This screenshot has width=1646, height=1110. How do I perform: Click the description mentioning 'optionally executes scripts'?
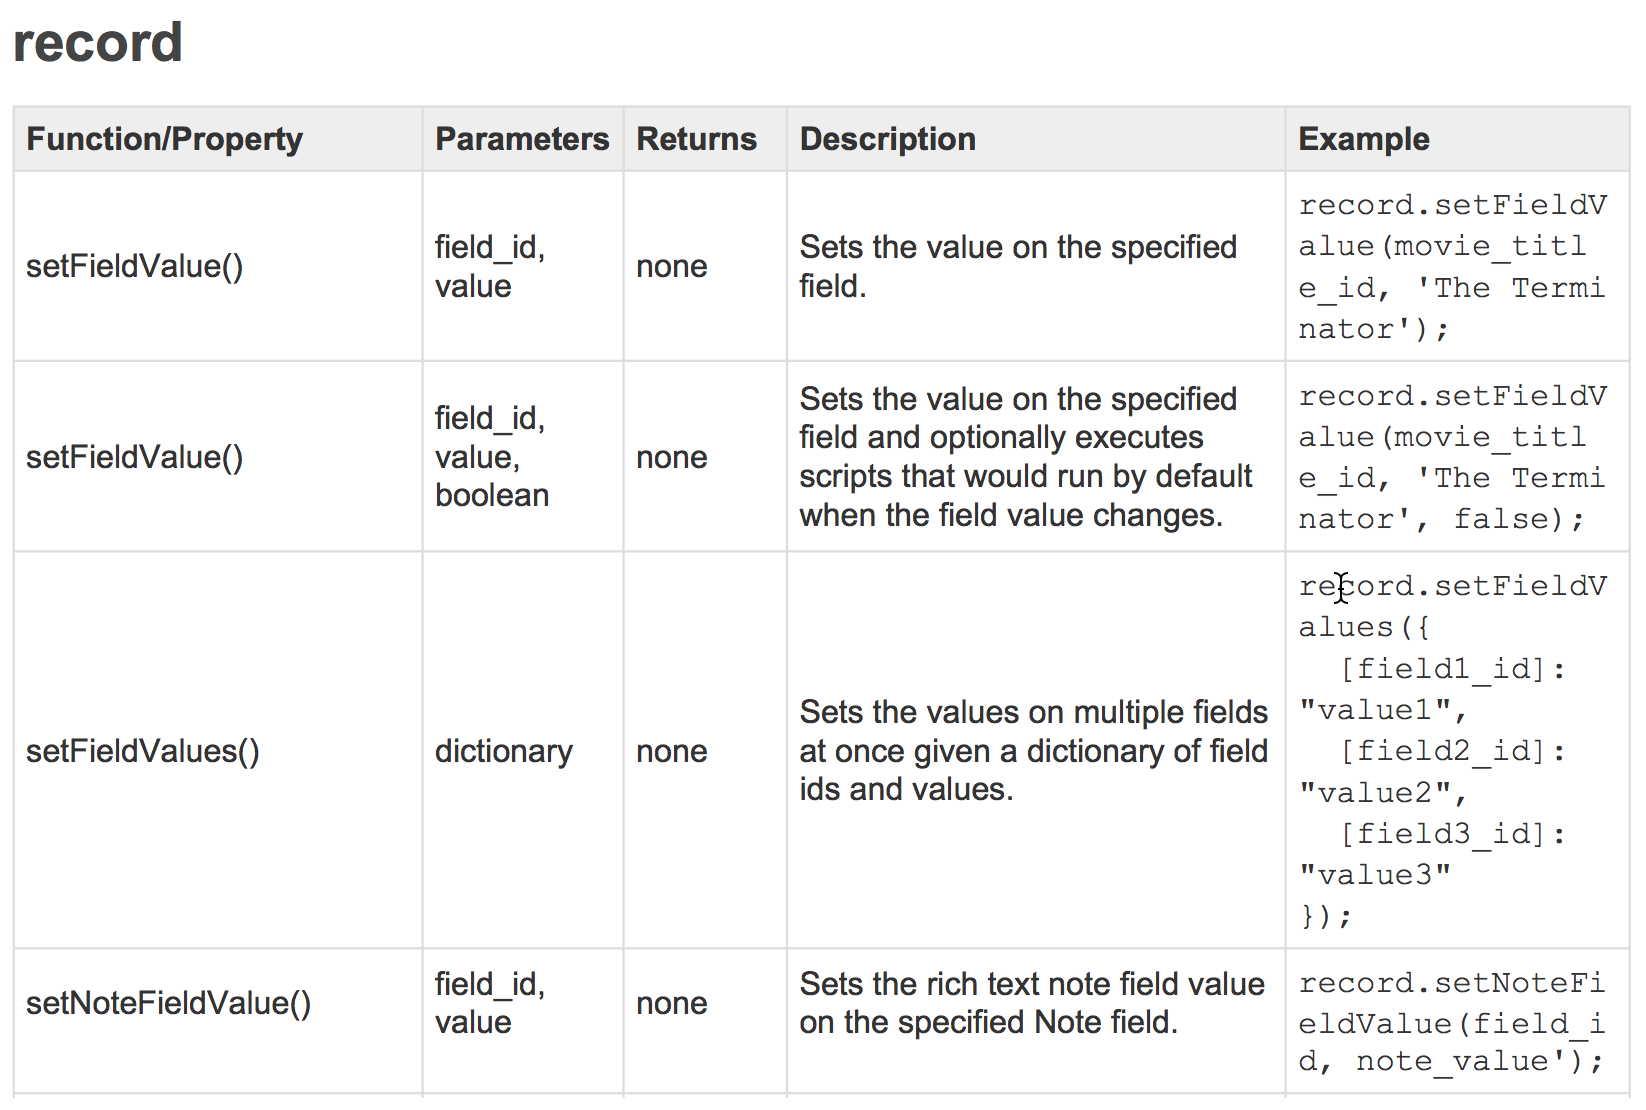pos(1024,457)
